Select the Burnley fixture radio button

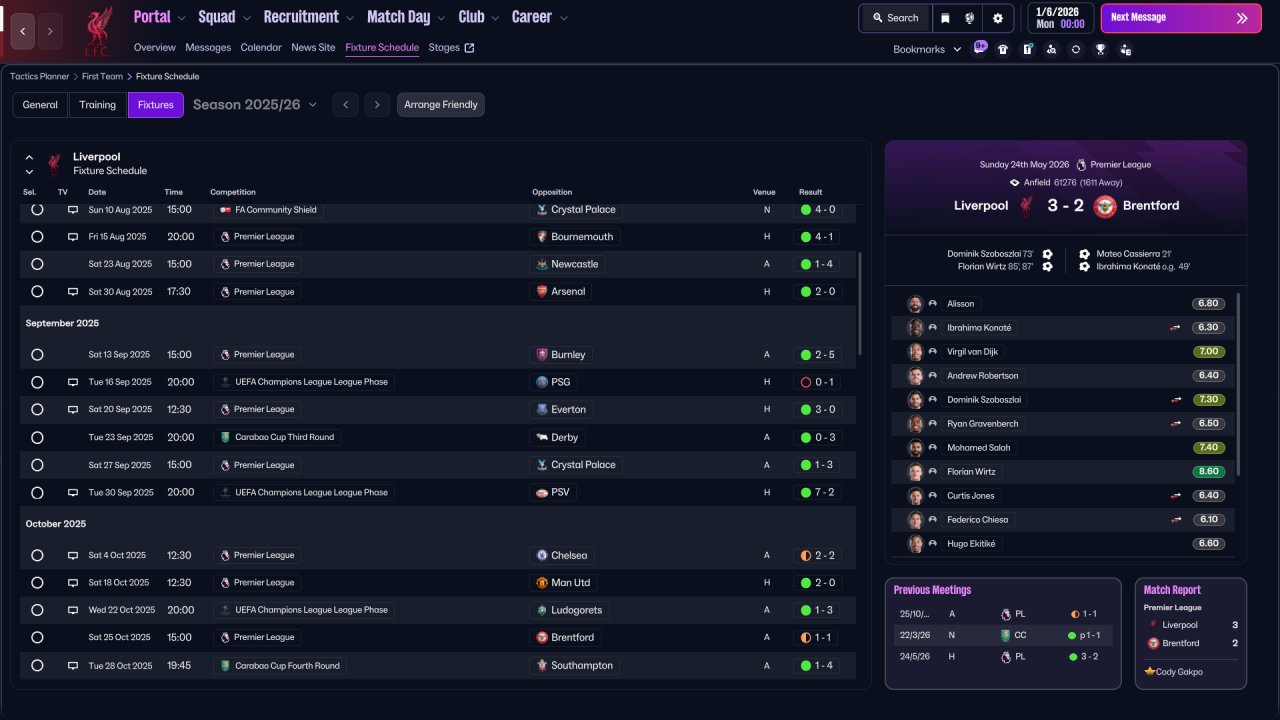coord(37,355)
